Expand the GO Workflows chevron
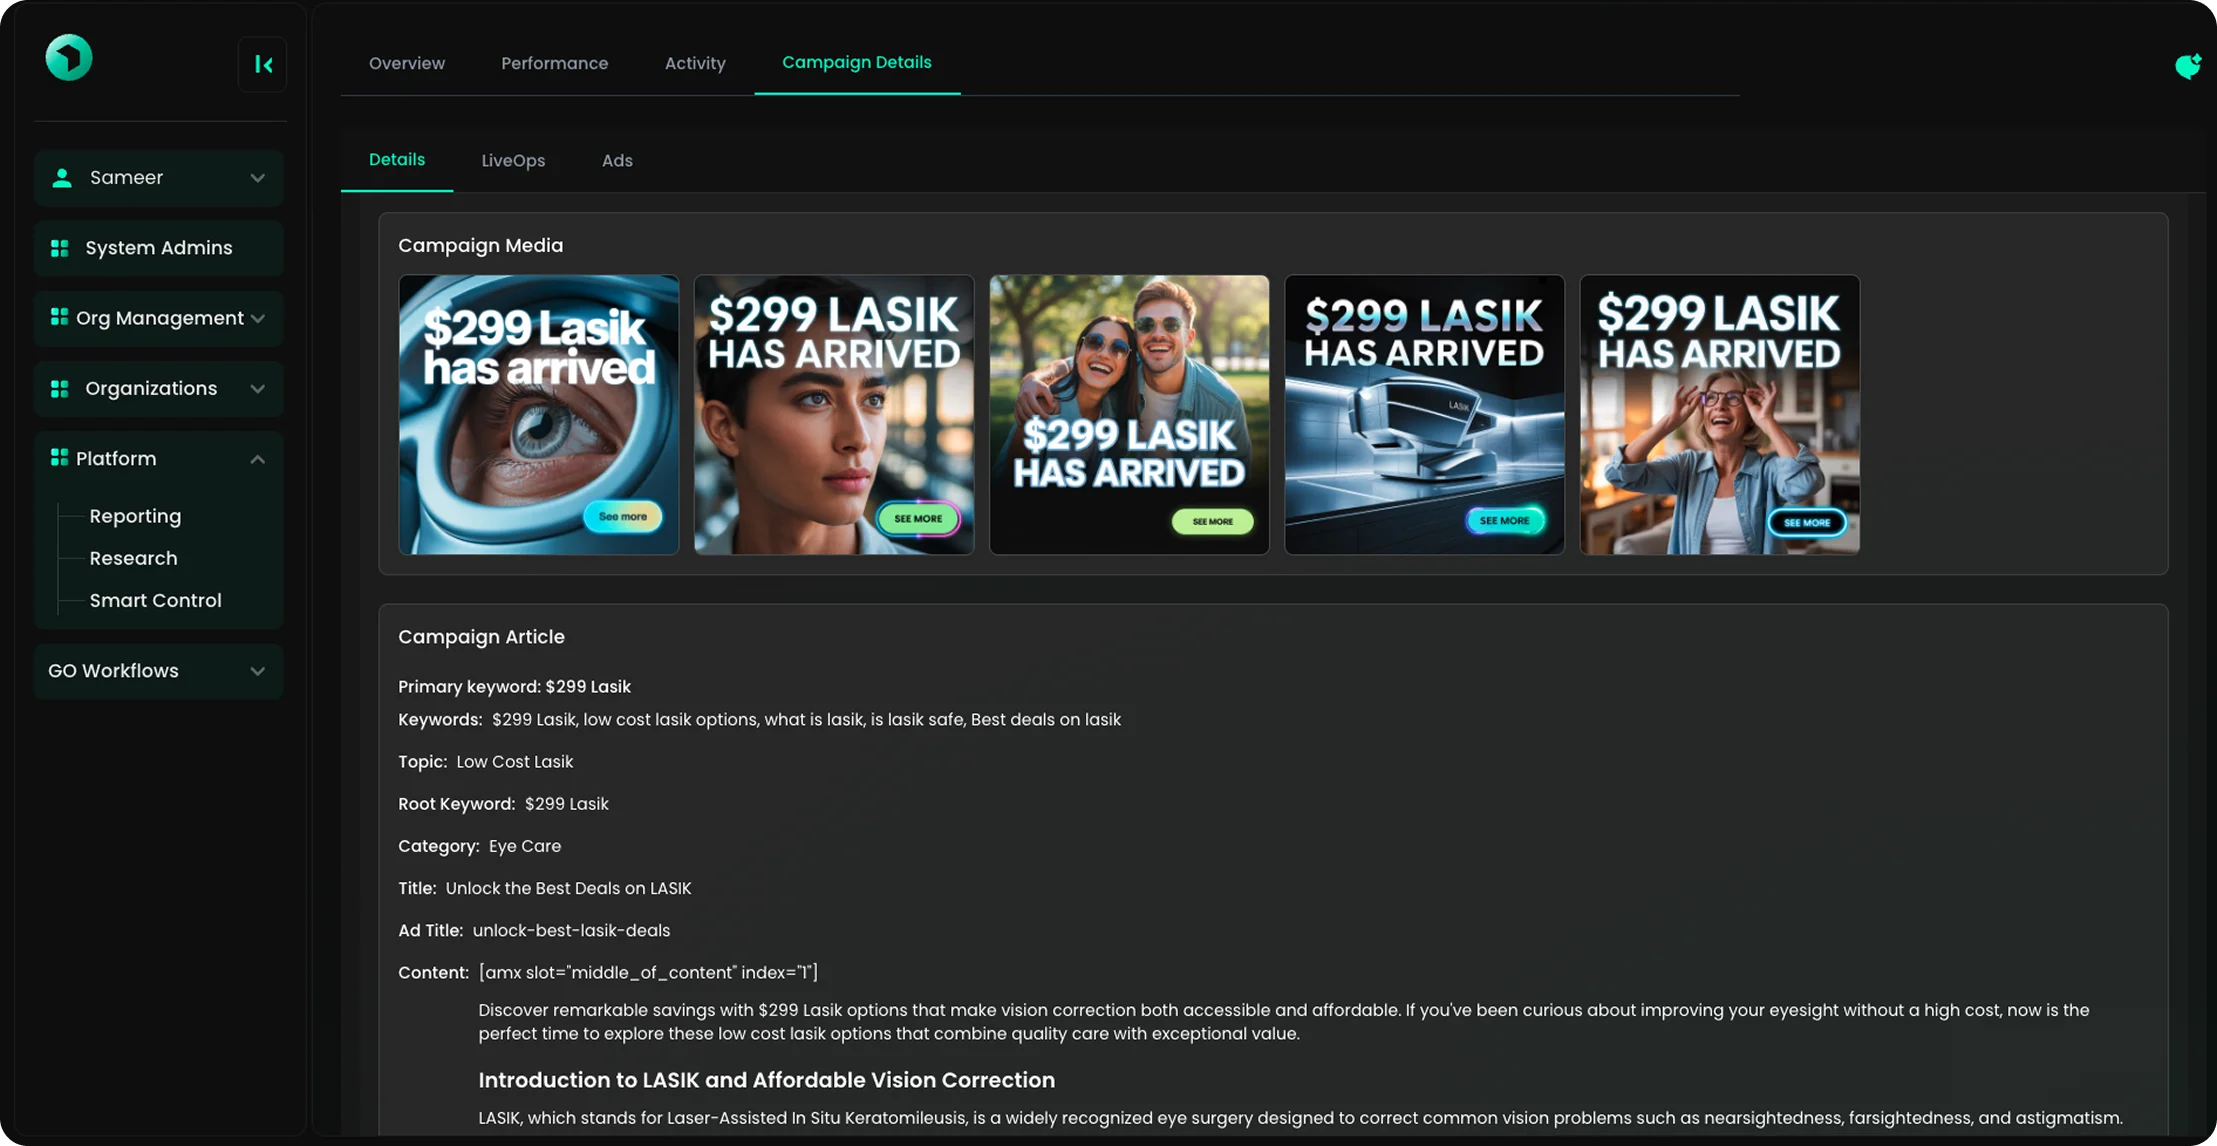 click(x=258, y=671)
